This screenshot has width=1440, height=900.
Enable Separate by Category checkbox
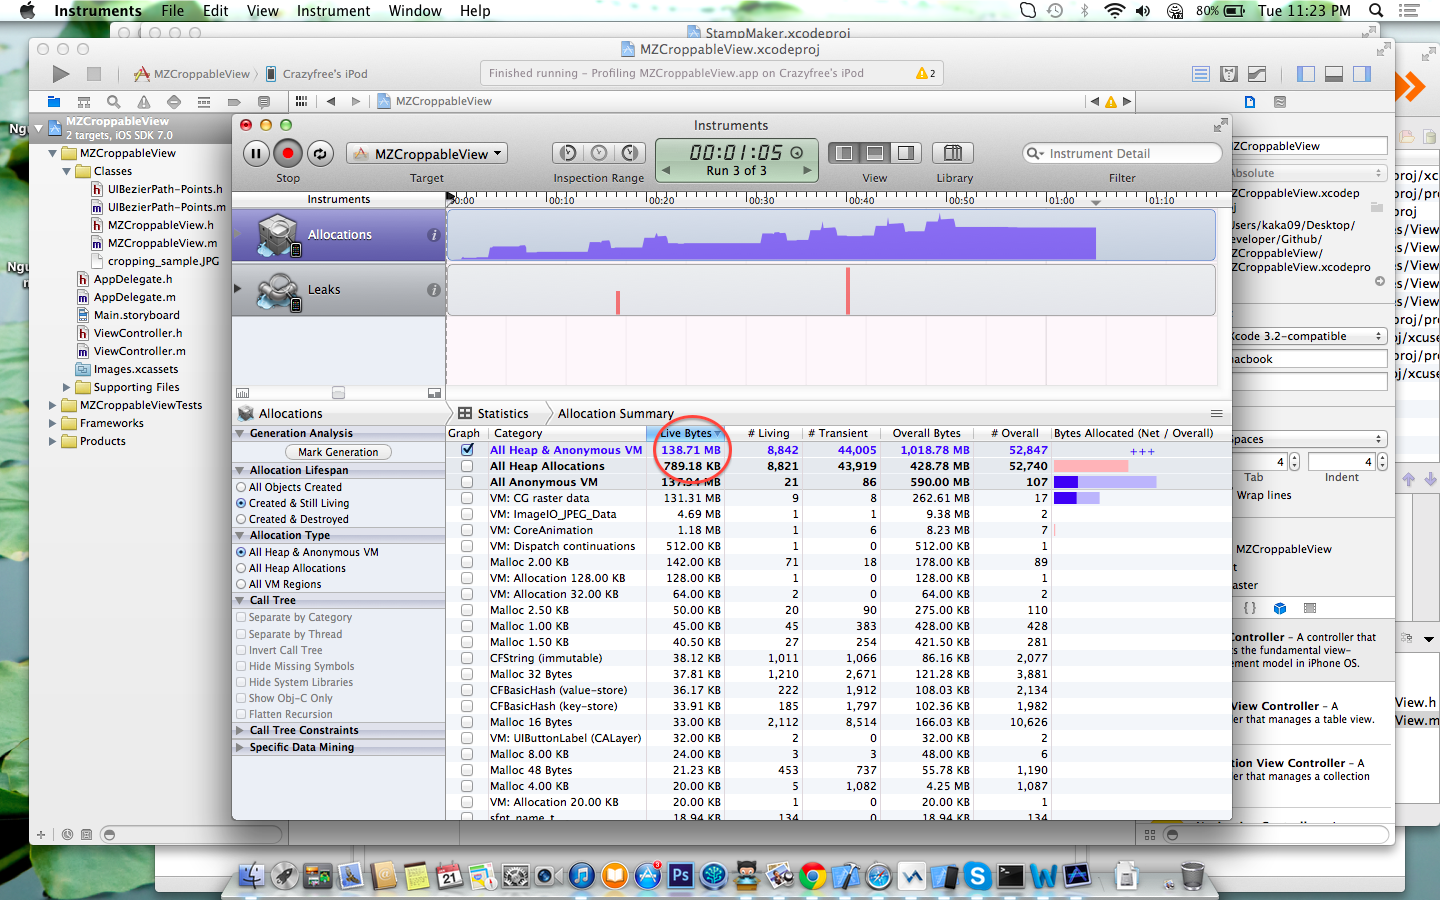tap(241, 617)
